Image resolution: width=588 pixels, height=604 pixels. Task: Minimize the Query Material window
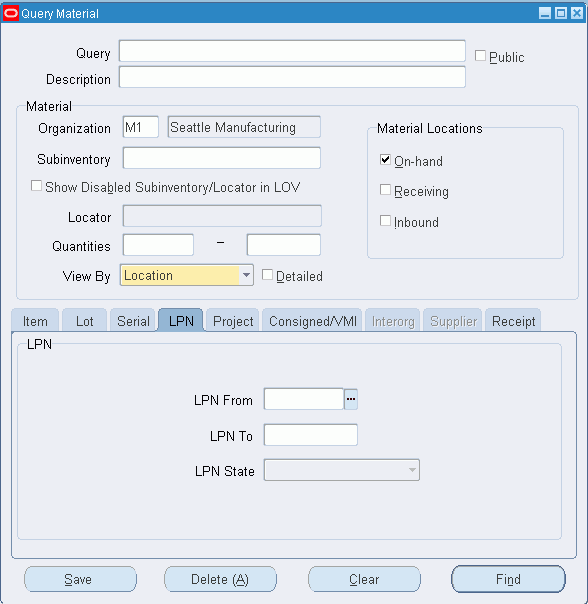click(x=545, y=13)
